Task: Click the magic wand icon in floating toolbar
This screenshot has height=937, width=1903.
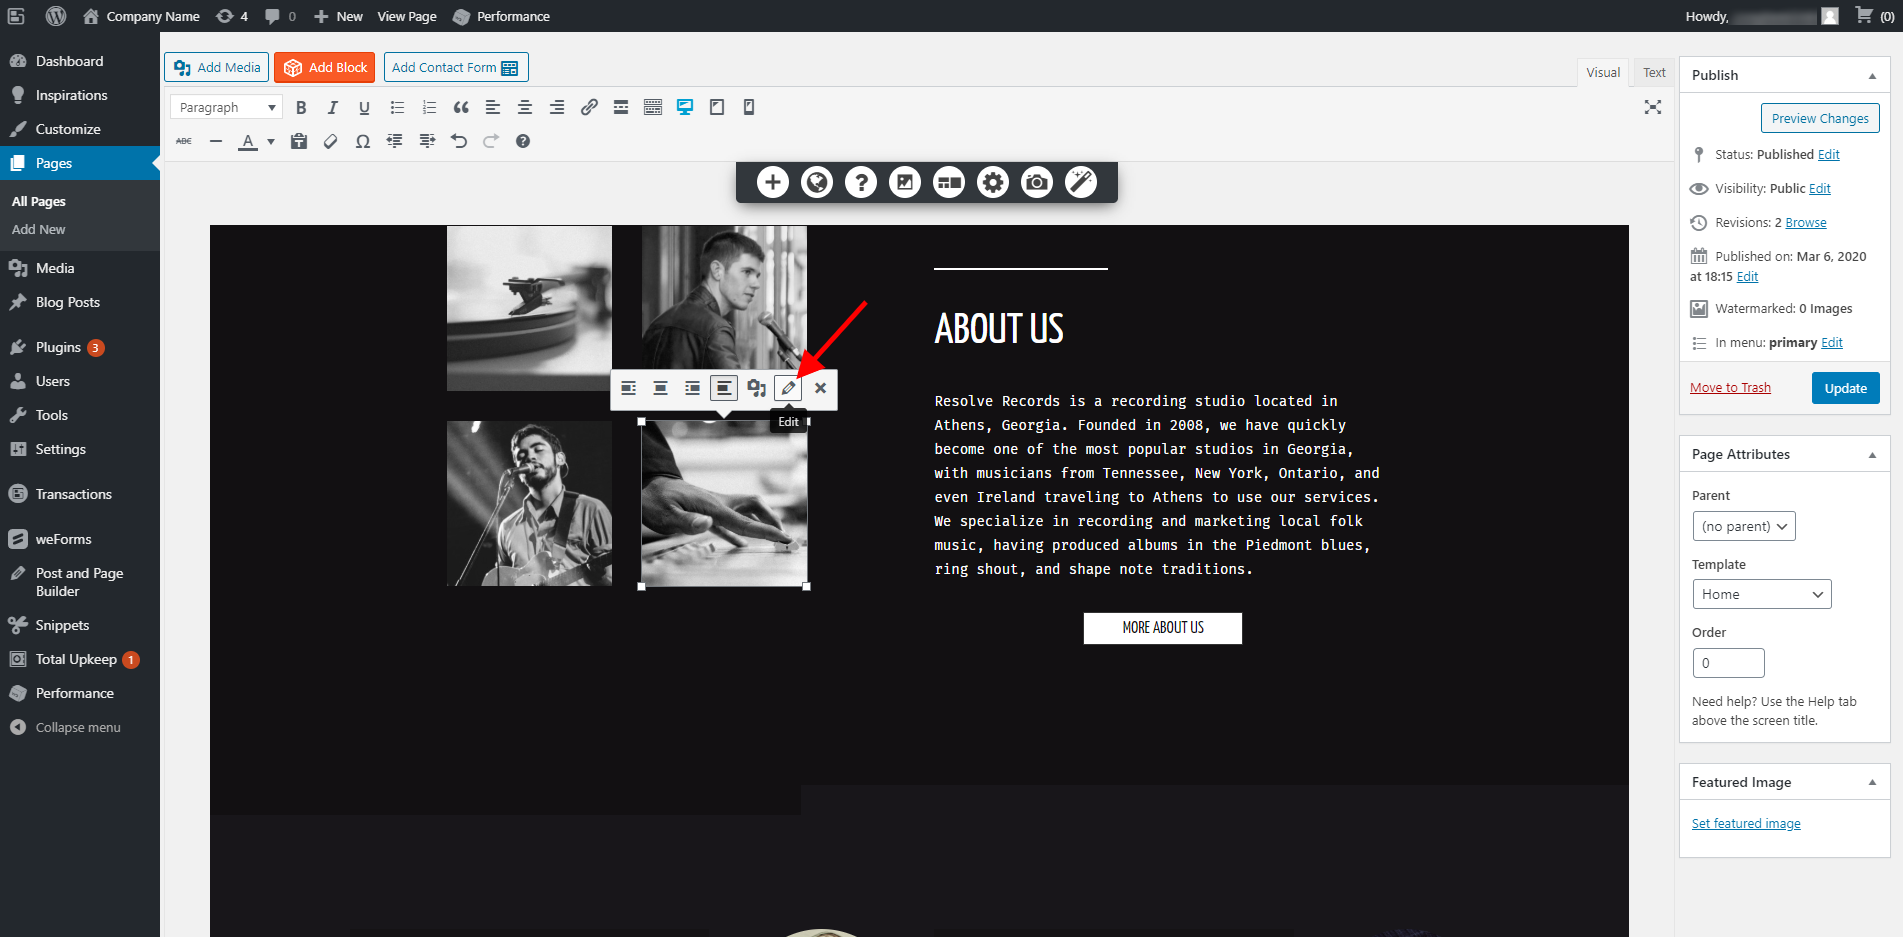Action: pos(1081,182)
